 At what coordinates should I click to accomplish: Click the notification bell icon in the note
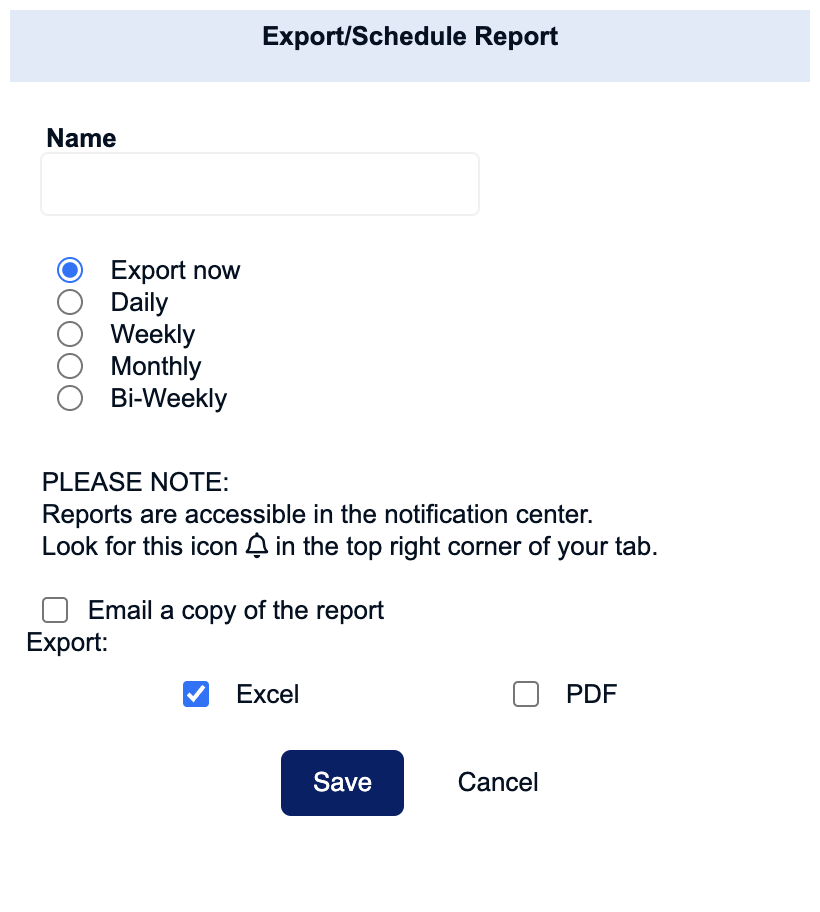coord(256,546)
